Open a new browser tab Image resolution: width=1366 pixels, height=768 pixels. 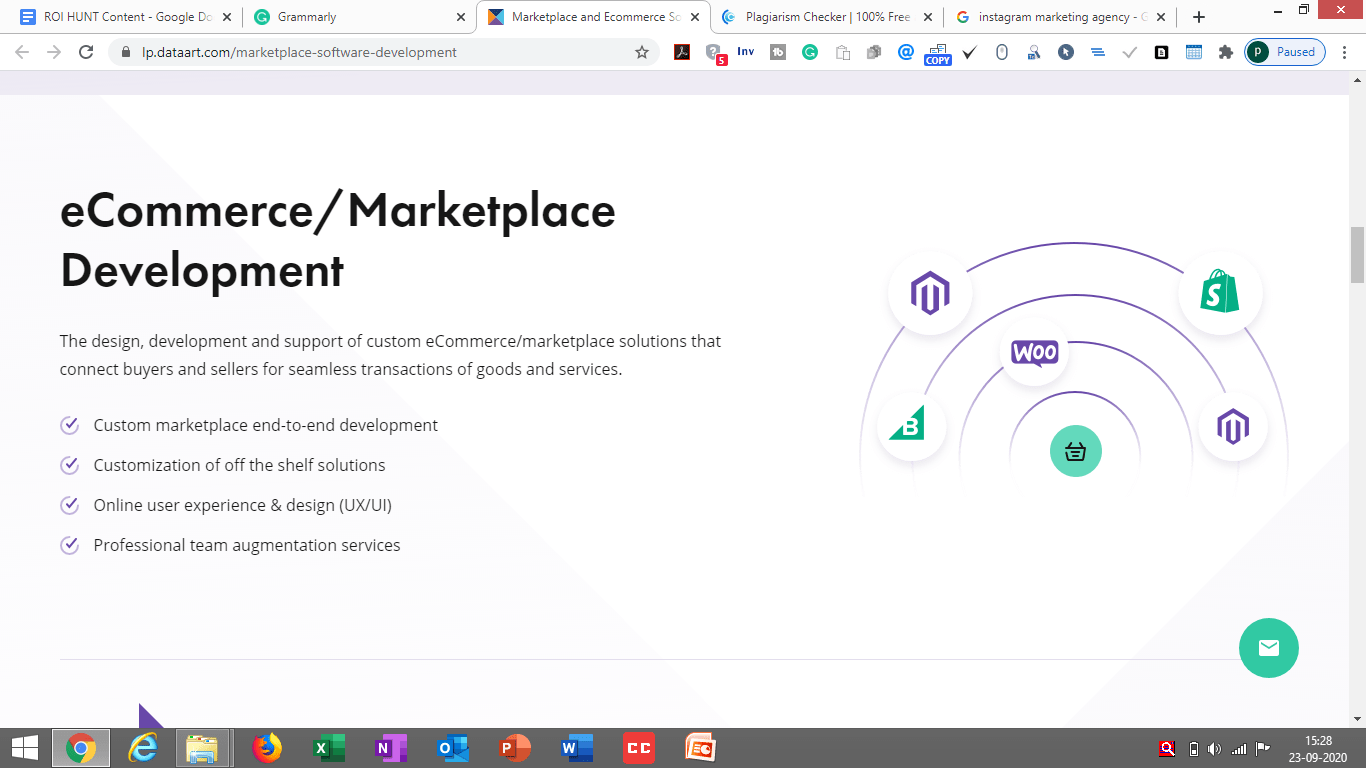(1198, 16)
